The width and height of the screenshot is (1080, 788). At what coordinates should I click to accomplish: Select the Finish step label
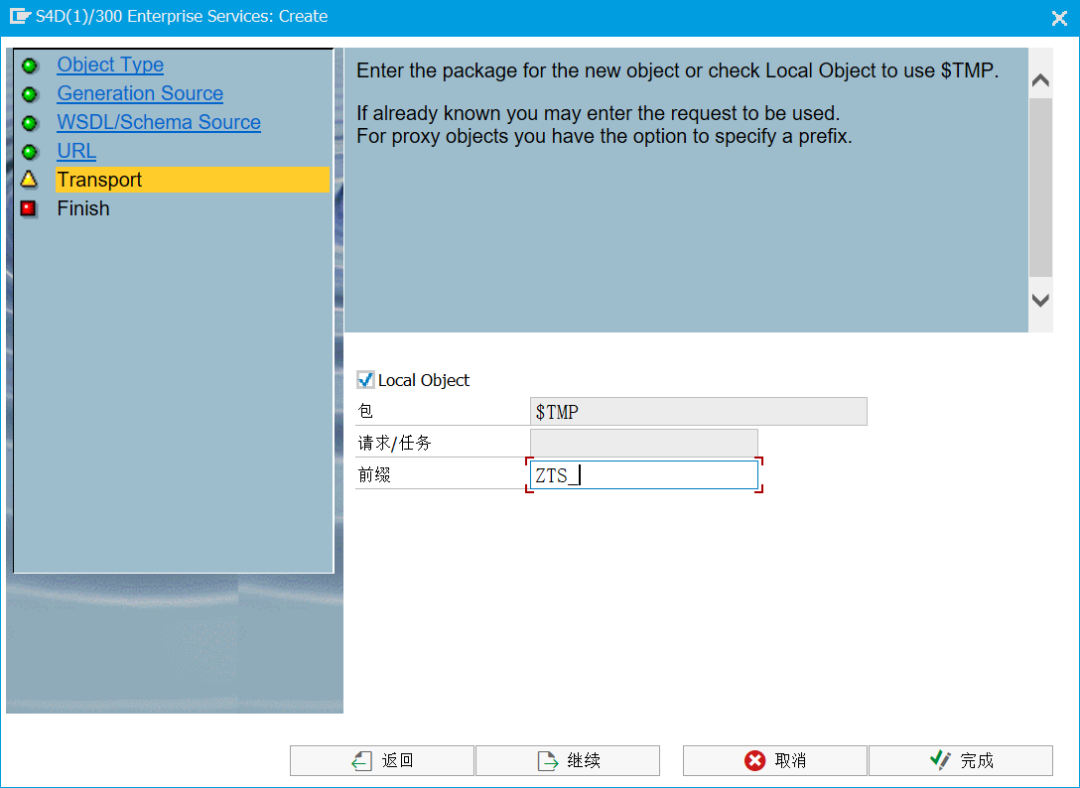(x=83, y=208)
